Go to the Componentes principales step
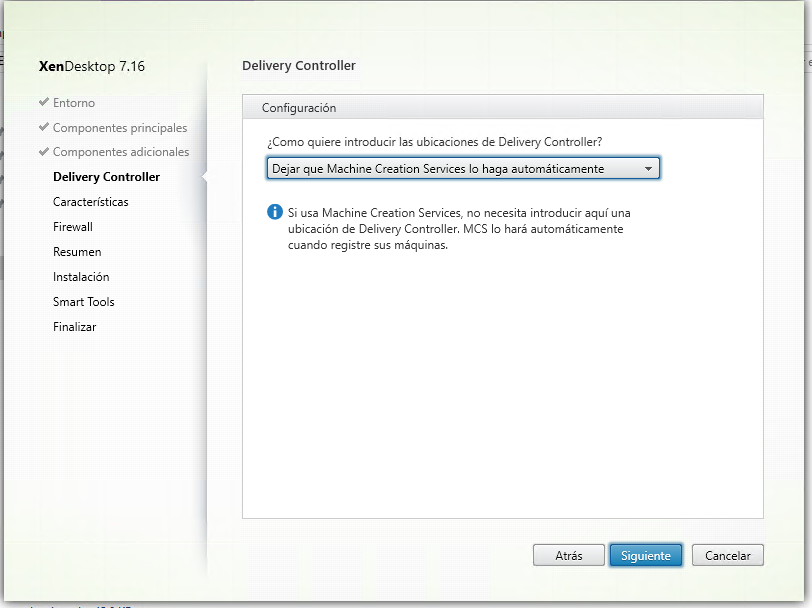This screenshot has width=812, height=608. pyautogui.click(x=120, y=127)
